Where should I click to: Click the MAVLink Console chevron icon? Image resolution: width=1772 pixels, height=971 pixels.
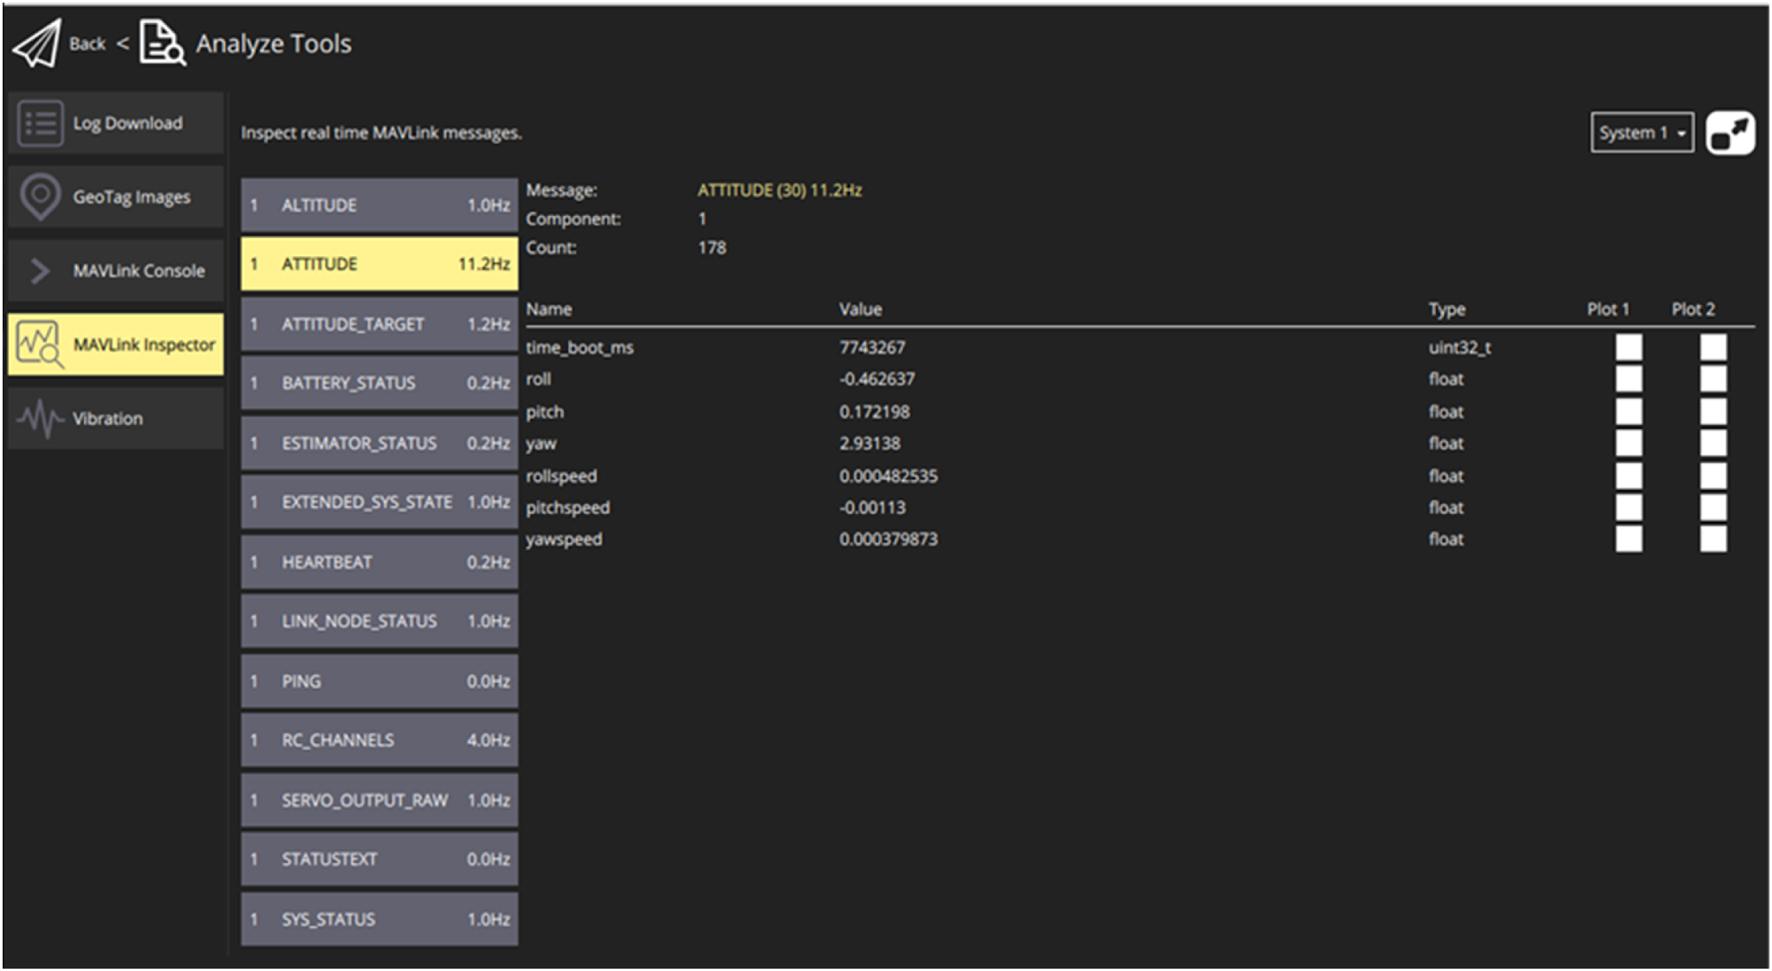[40, 271]
